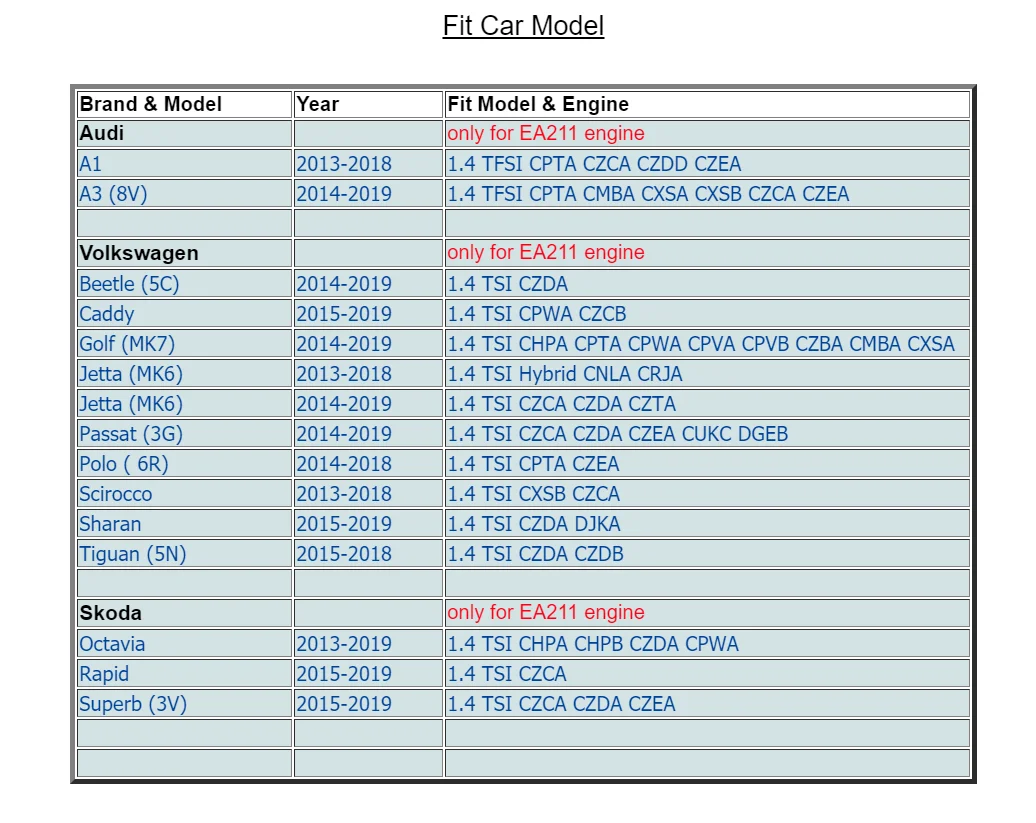Click the Octavia engine cell with CHPA CHPB

707,643
